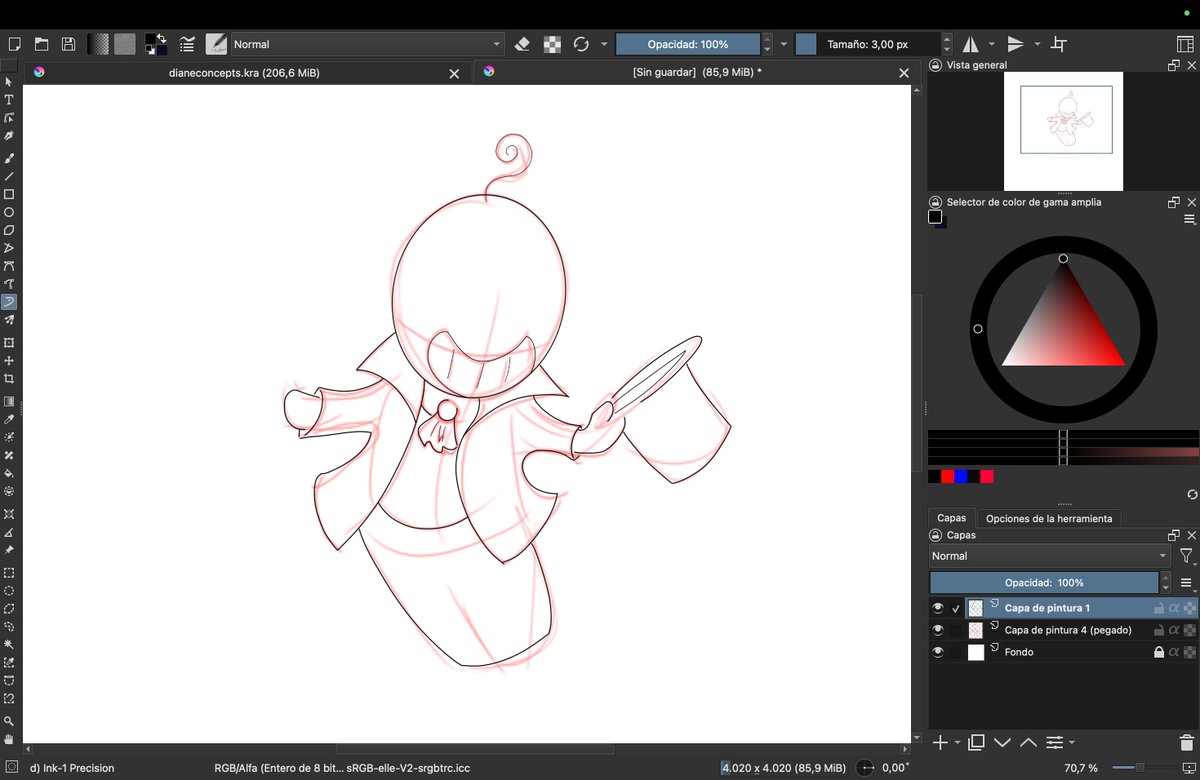
Task: Select the Fill bucket tool
Action: (x=9, y=473)
